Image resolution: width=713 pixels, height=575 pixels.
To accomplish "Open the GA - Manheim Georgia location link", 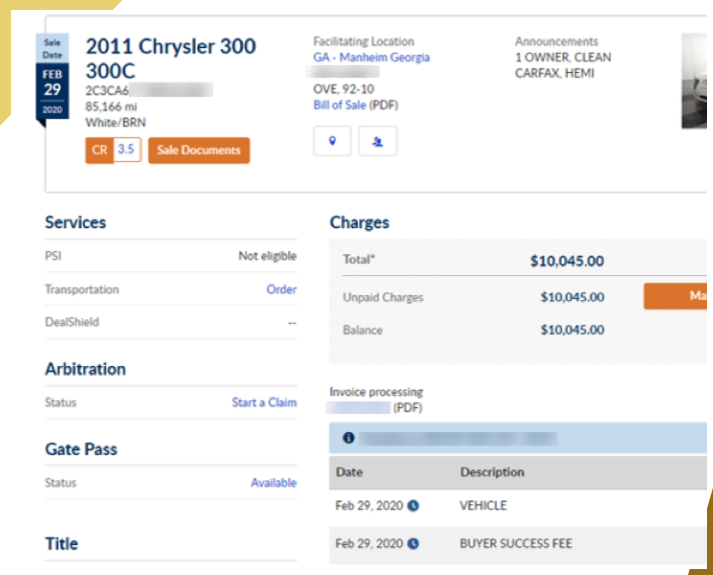I will pyautogui.click(x=371, y=58).
